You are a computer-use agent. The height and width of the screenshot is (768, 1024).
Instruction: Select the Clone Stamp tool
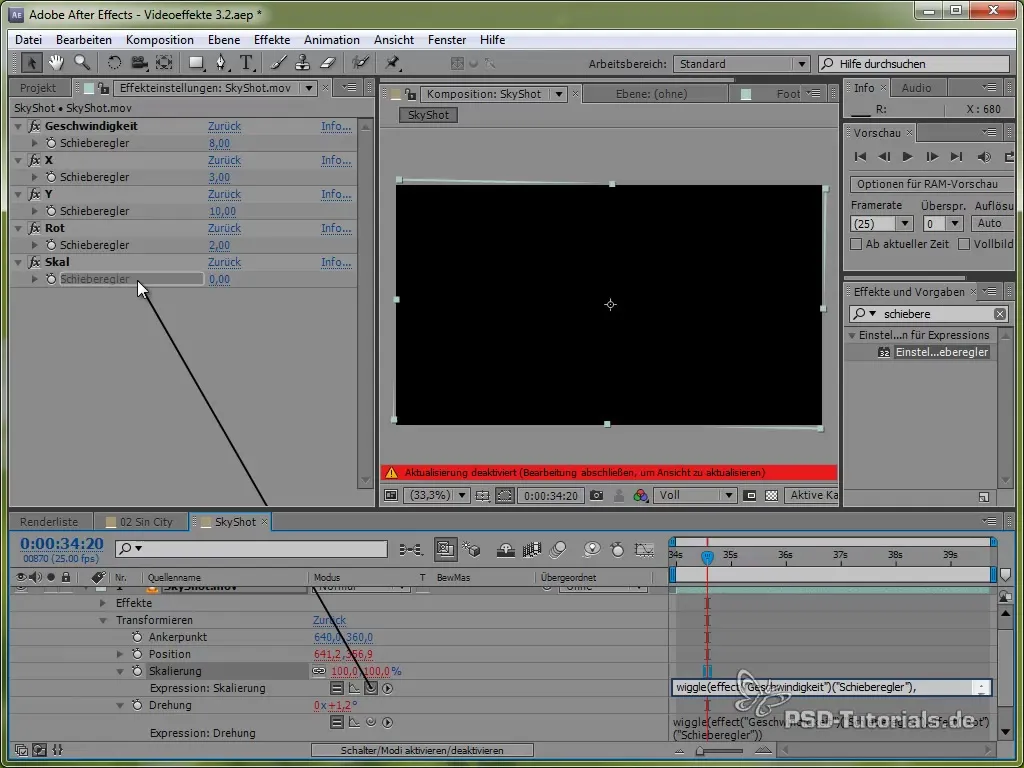302,63
